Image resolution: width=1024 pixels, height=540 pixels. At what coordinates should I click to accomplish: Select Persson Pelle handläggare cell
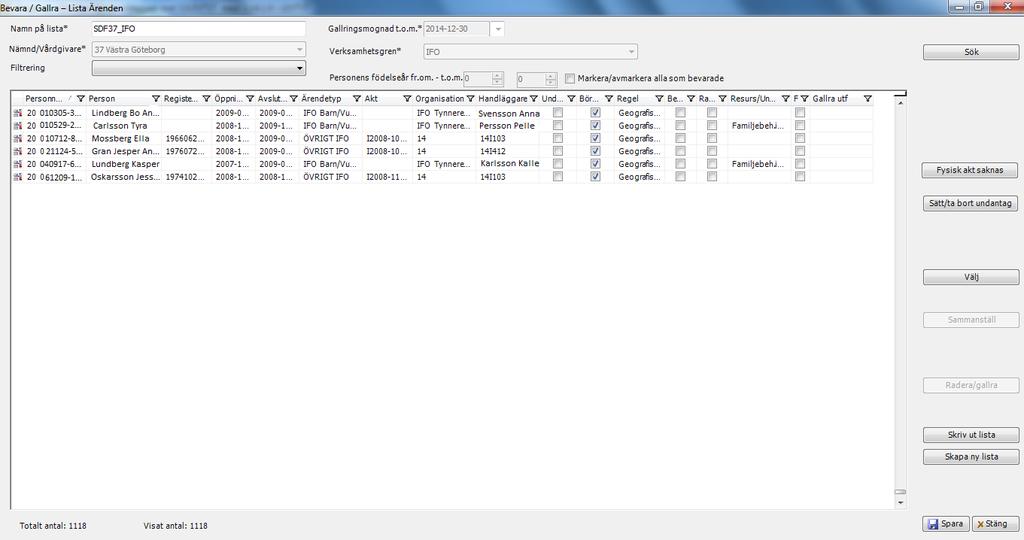(507, 125)
